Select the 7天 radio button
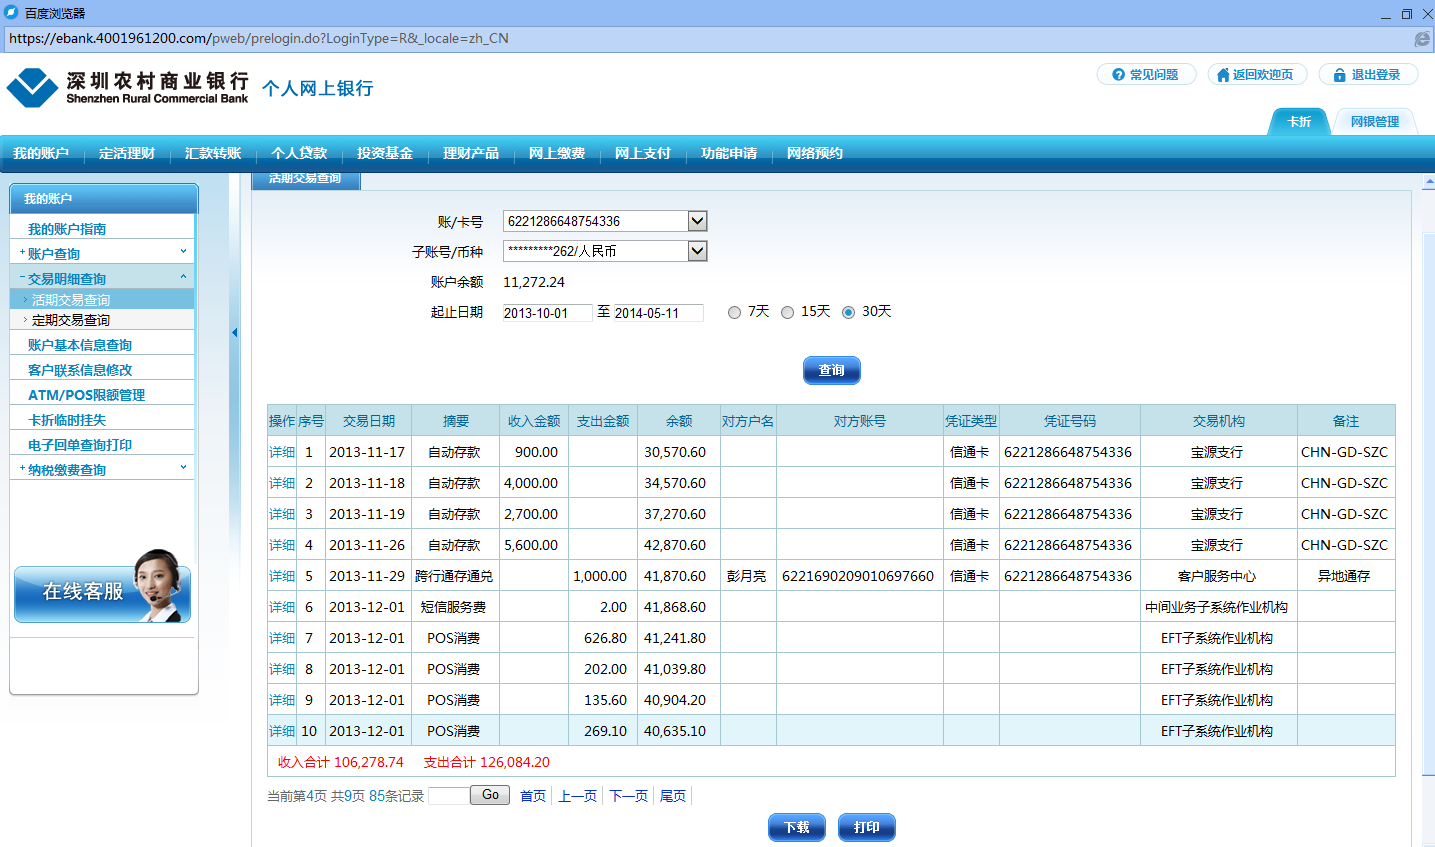The width and height of the screenshot is (1435, 847). pyautogui.click(x=735, y=312)
